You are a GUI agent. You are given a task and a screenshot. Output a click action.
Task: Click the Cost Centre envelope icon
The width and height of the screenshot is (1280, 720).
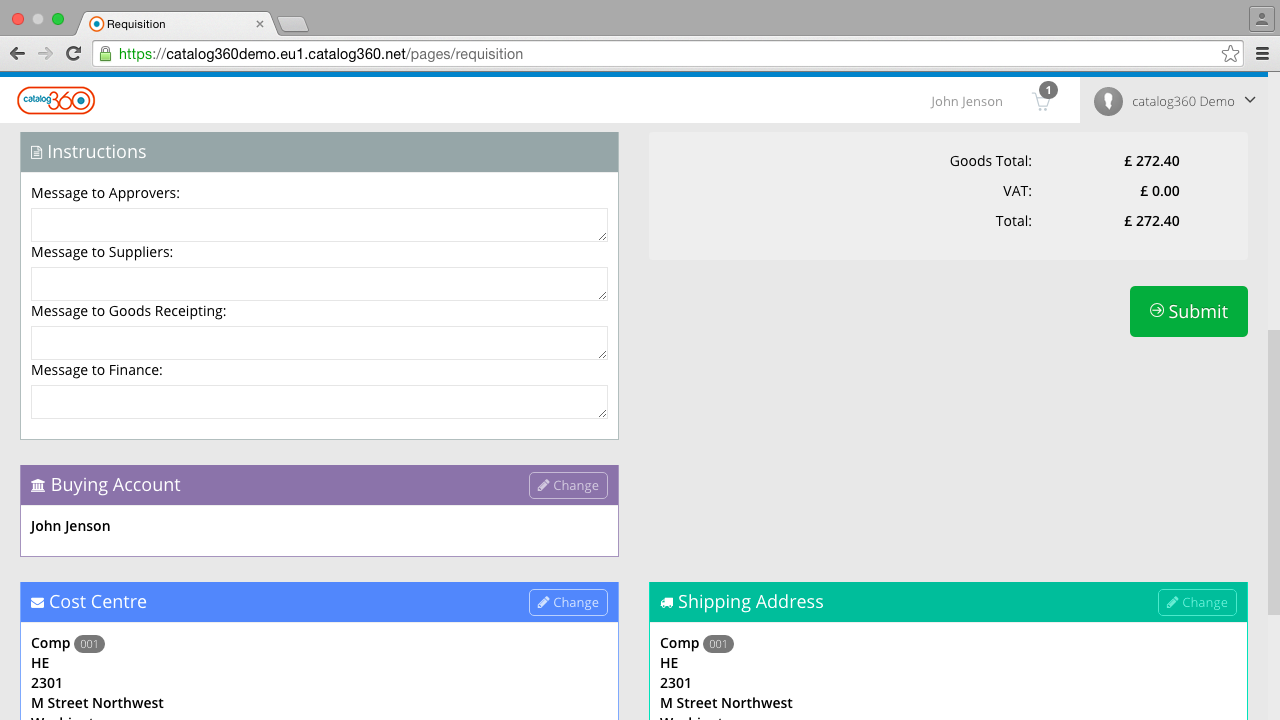coord(37,603)
